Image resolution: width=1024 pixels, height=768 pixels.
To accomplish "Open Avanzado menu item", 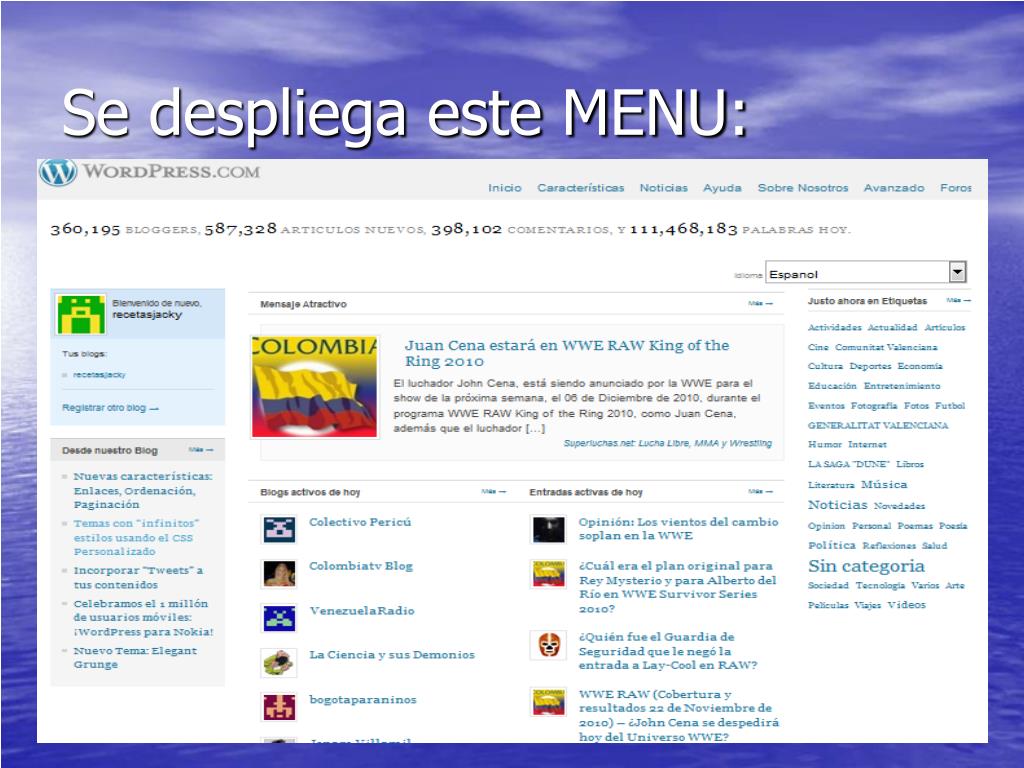I will coord(894,188).
